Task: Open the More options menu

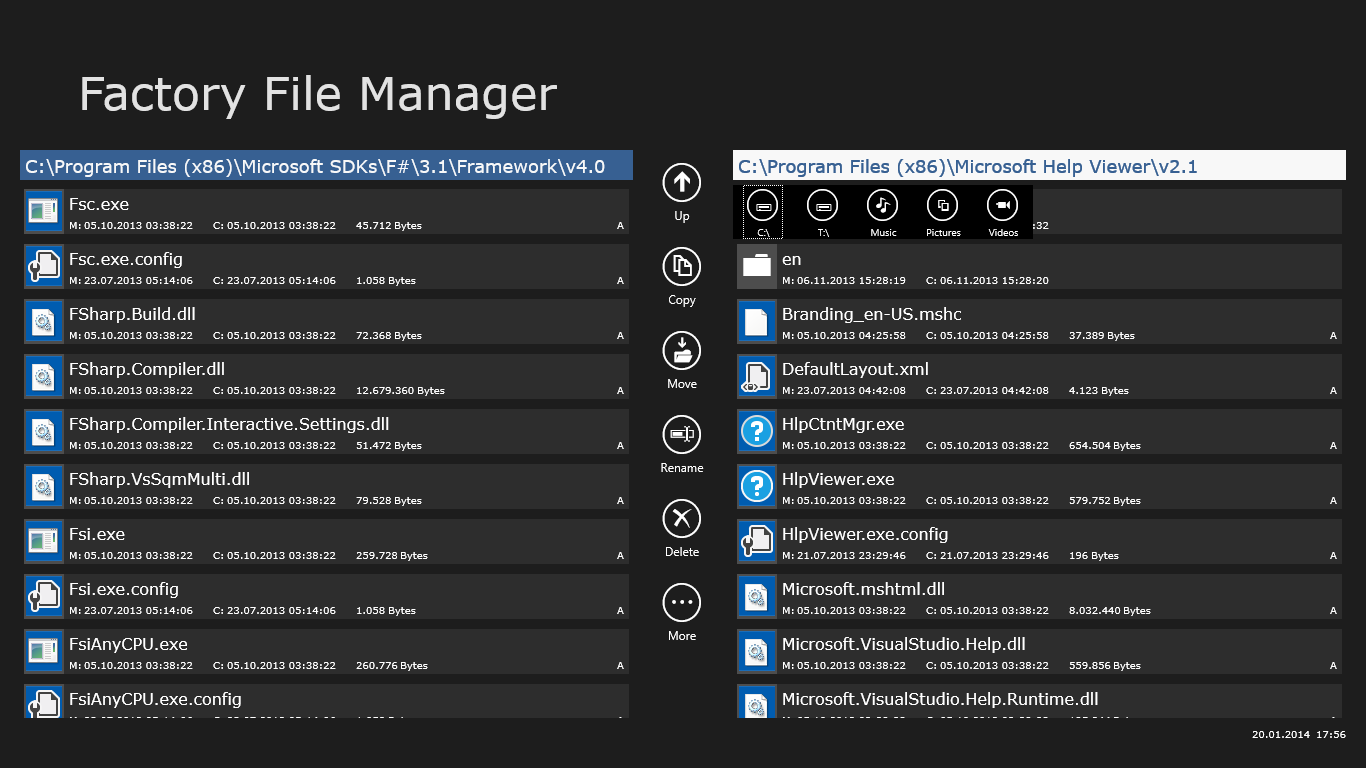Action: [681, 602]
